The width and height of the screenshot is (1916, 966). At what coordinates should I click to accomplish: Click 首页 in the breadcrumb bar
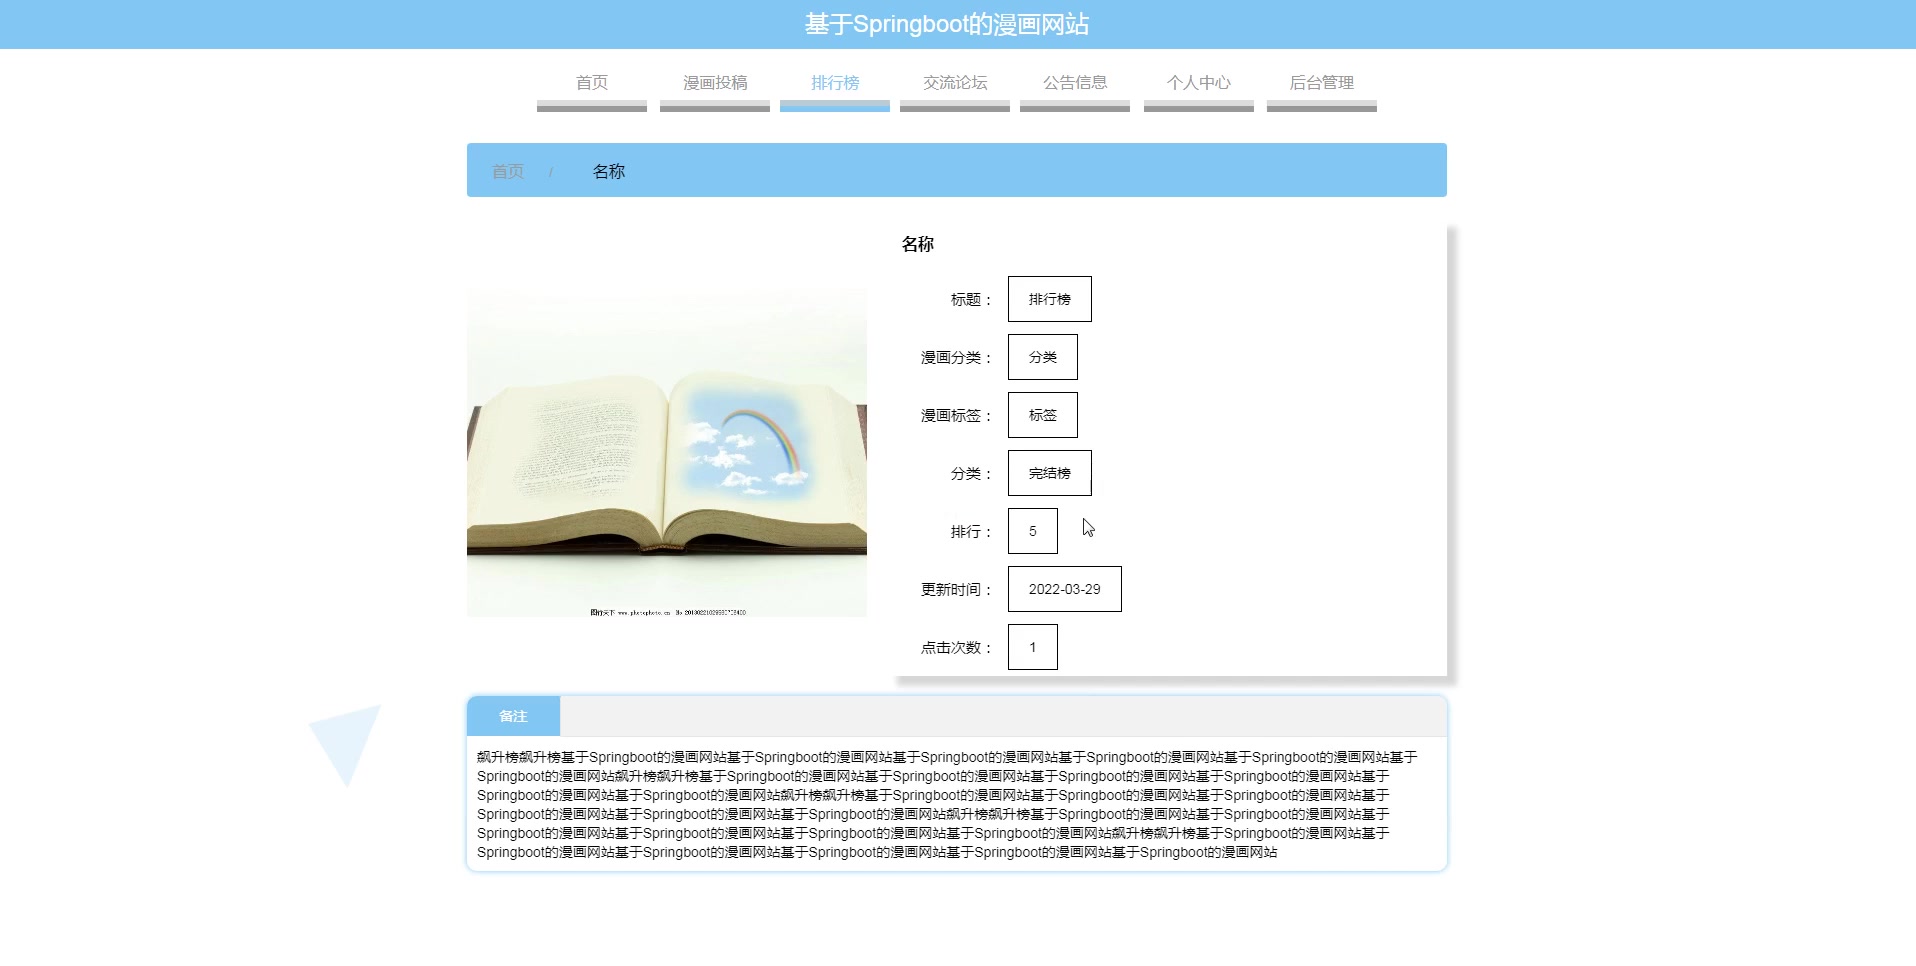[x=506, y=171]
